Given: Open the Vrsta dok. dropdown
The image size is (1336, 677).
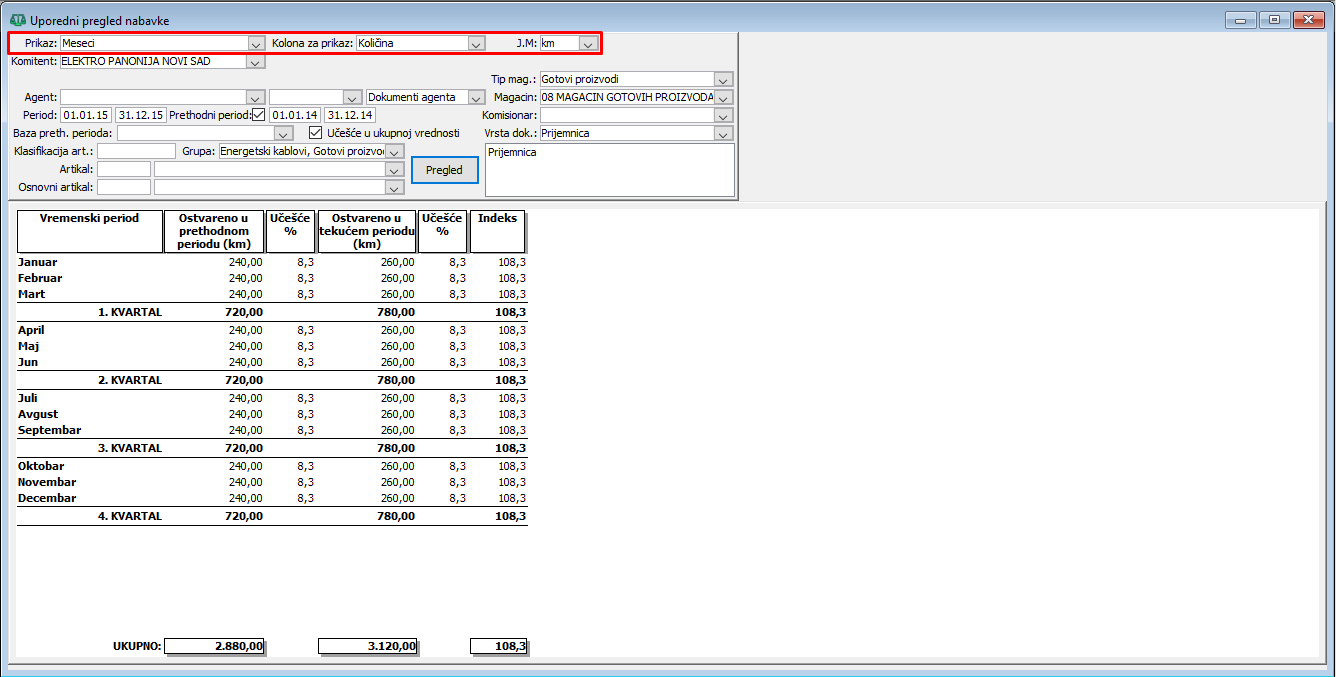Looking at the screenshot, I should (724, 134).
